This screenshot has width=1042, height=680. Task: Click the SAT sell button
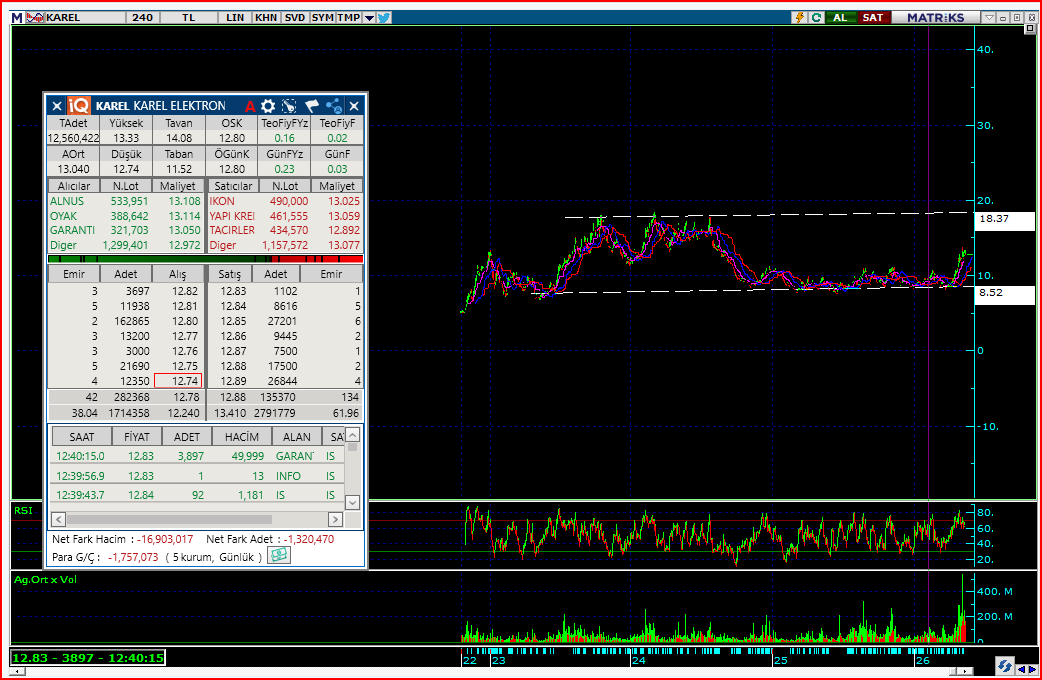(x=873, y=17)
